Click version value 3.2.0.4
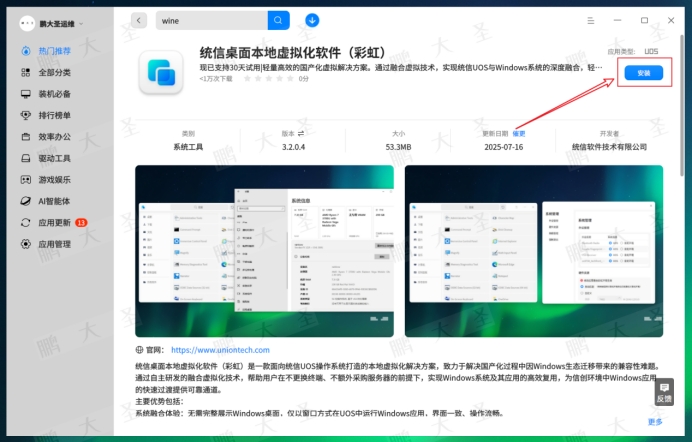Screen dimensions: 692x442 293,147
